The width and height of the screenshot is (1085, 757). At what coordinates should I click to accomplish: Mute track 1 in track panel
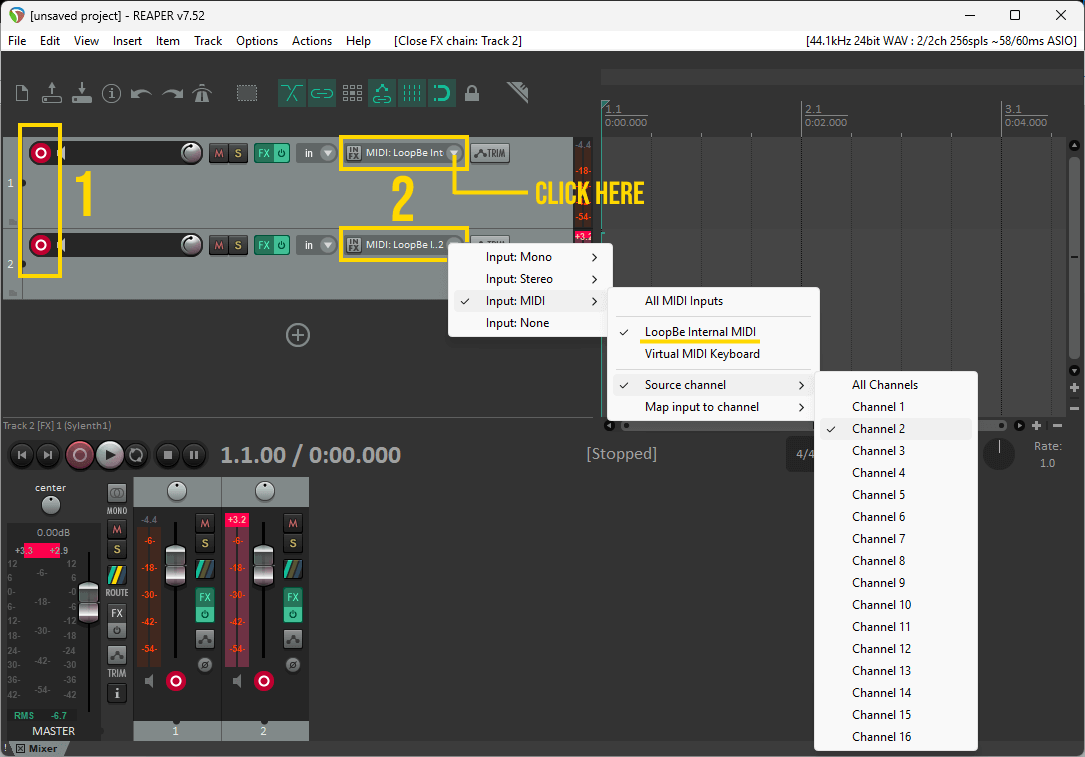[218, 153]
